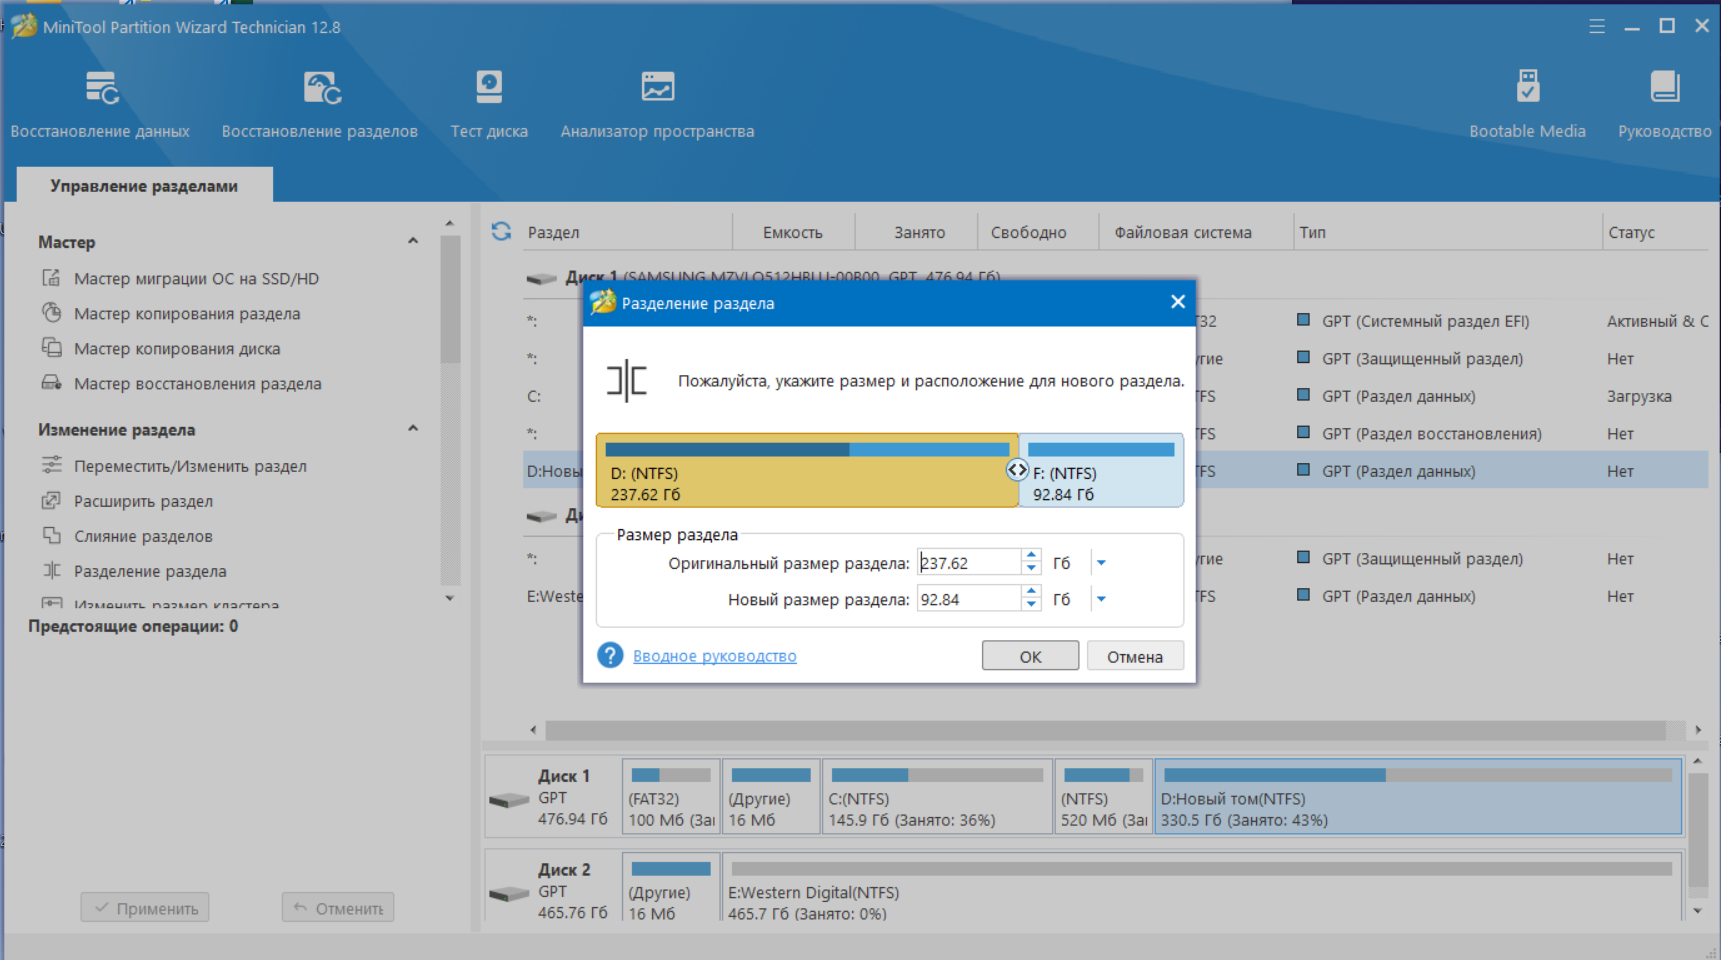Open Вводное руководство link
The height and width of the screenshot is (960, 1721).
(x=715, y=656)
